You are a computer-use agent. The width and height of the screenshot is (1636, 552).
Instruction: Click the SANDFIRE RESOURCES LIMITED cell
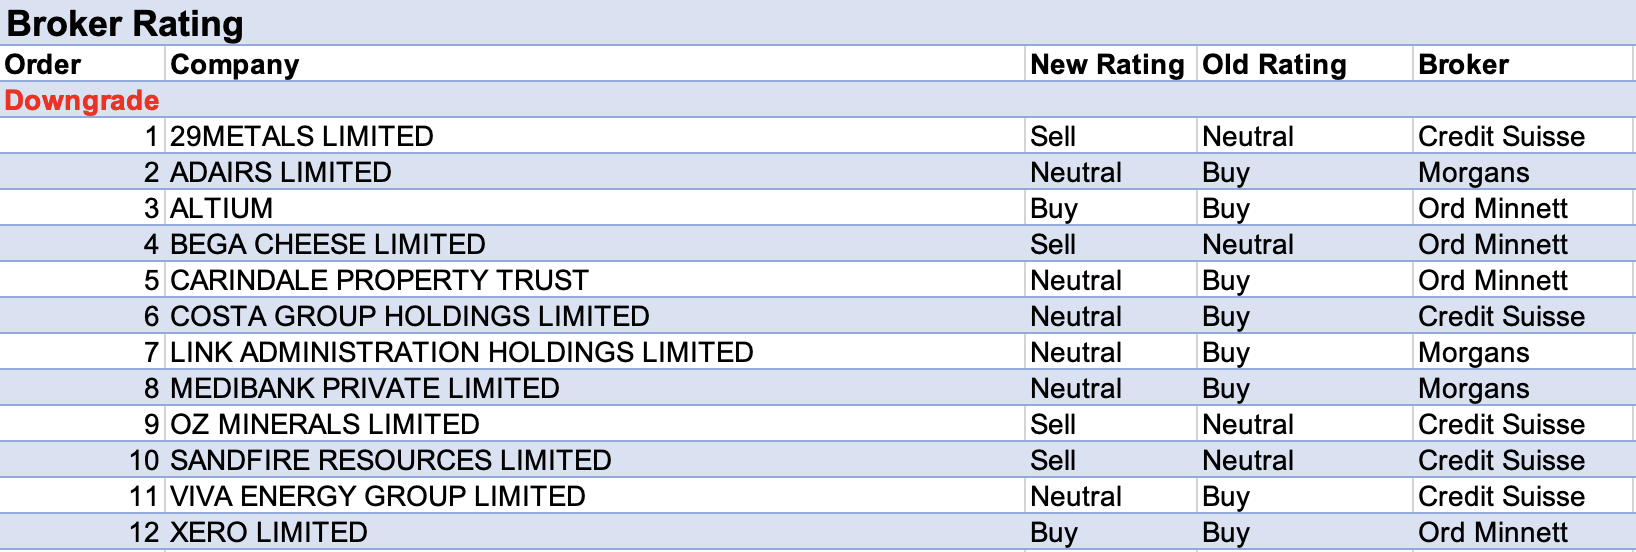(x=391, y=461)
